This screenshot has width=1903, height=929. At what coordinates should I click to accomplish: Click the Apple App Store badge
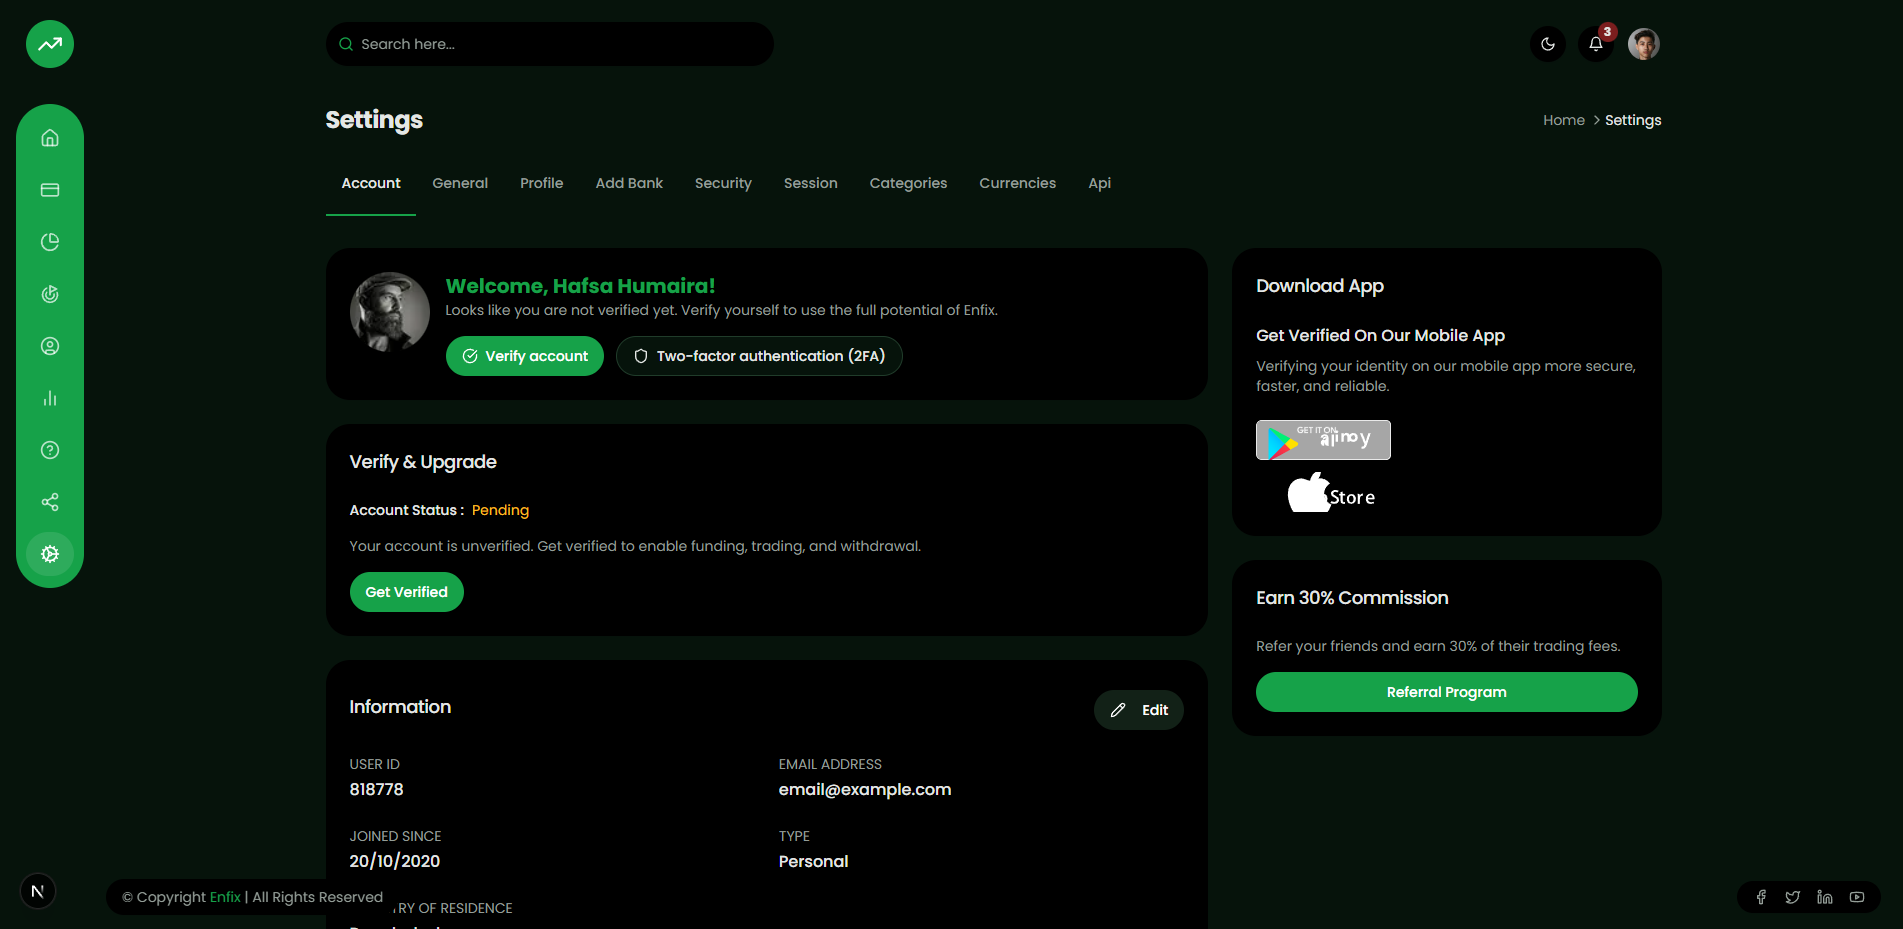(1331, 493)
